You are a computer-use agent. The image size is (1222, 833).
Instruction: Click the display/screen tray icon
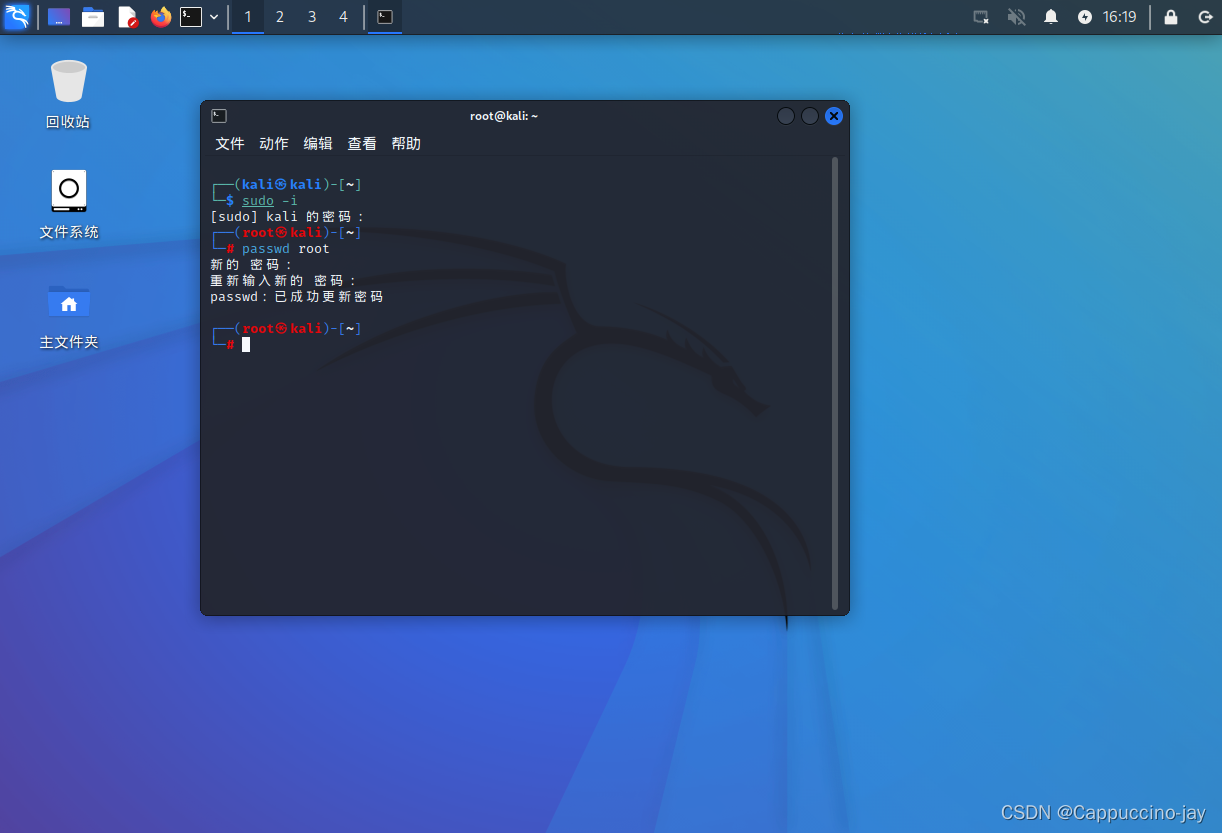point(982,17)
